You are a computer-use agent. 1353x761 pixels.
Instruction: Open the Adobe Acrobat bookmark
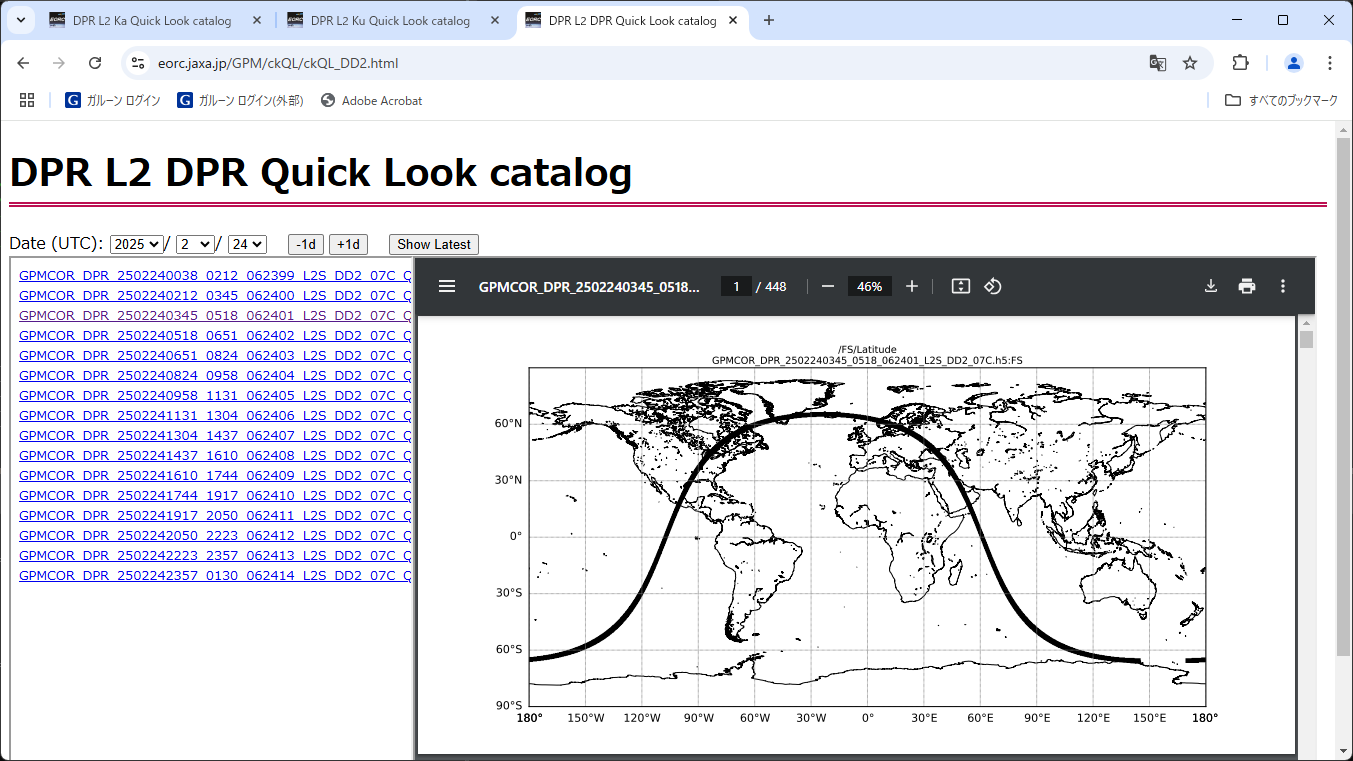tap(371, 100)
